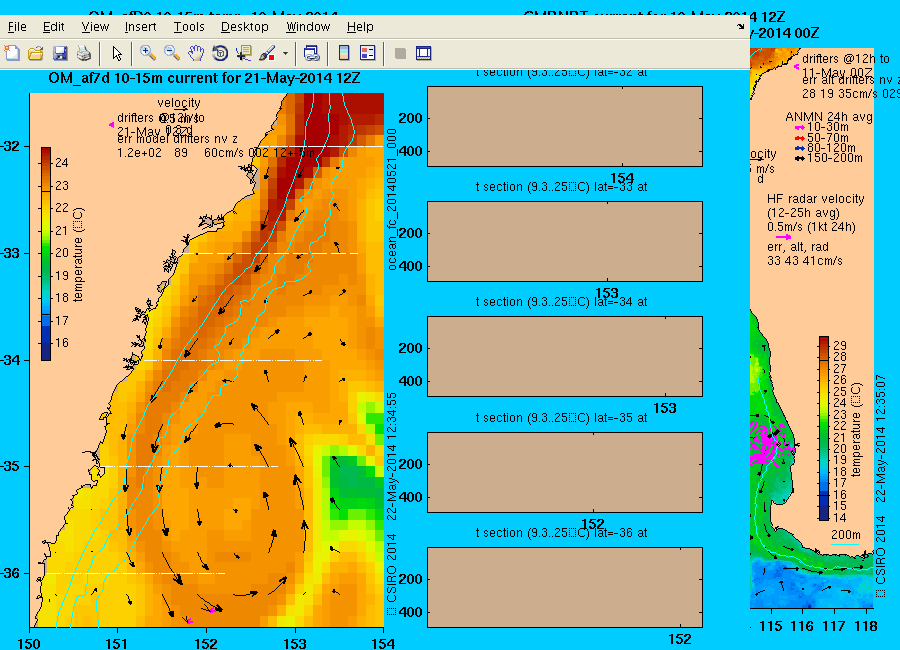Click the '150' longitude tick on map axis

[x=29, y=644]
